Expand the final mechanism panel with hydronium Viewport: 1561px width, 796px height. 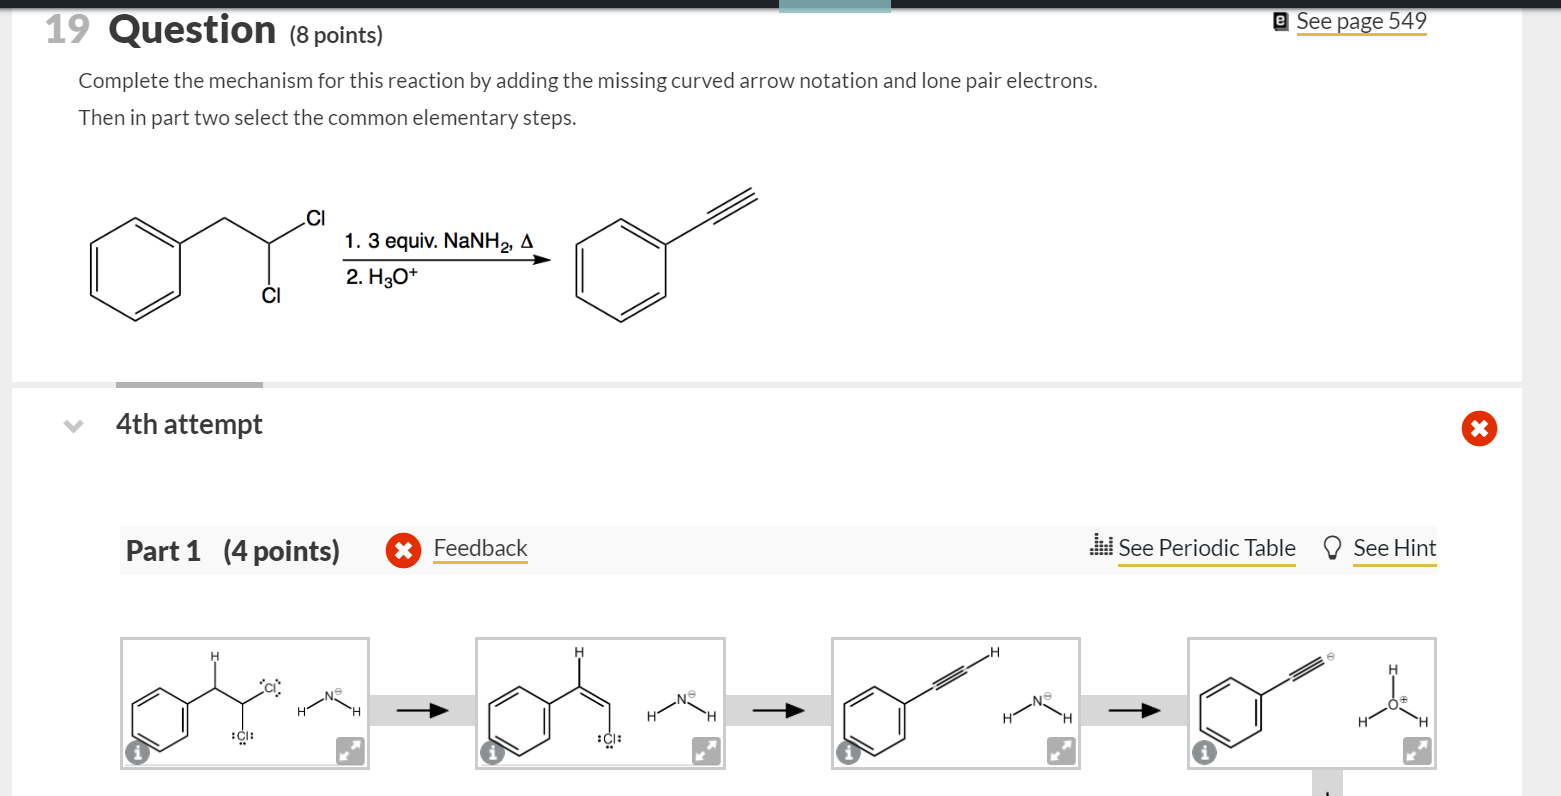pos(1416,749)
